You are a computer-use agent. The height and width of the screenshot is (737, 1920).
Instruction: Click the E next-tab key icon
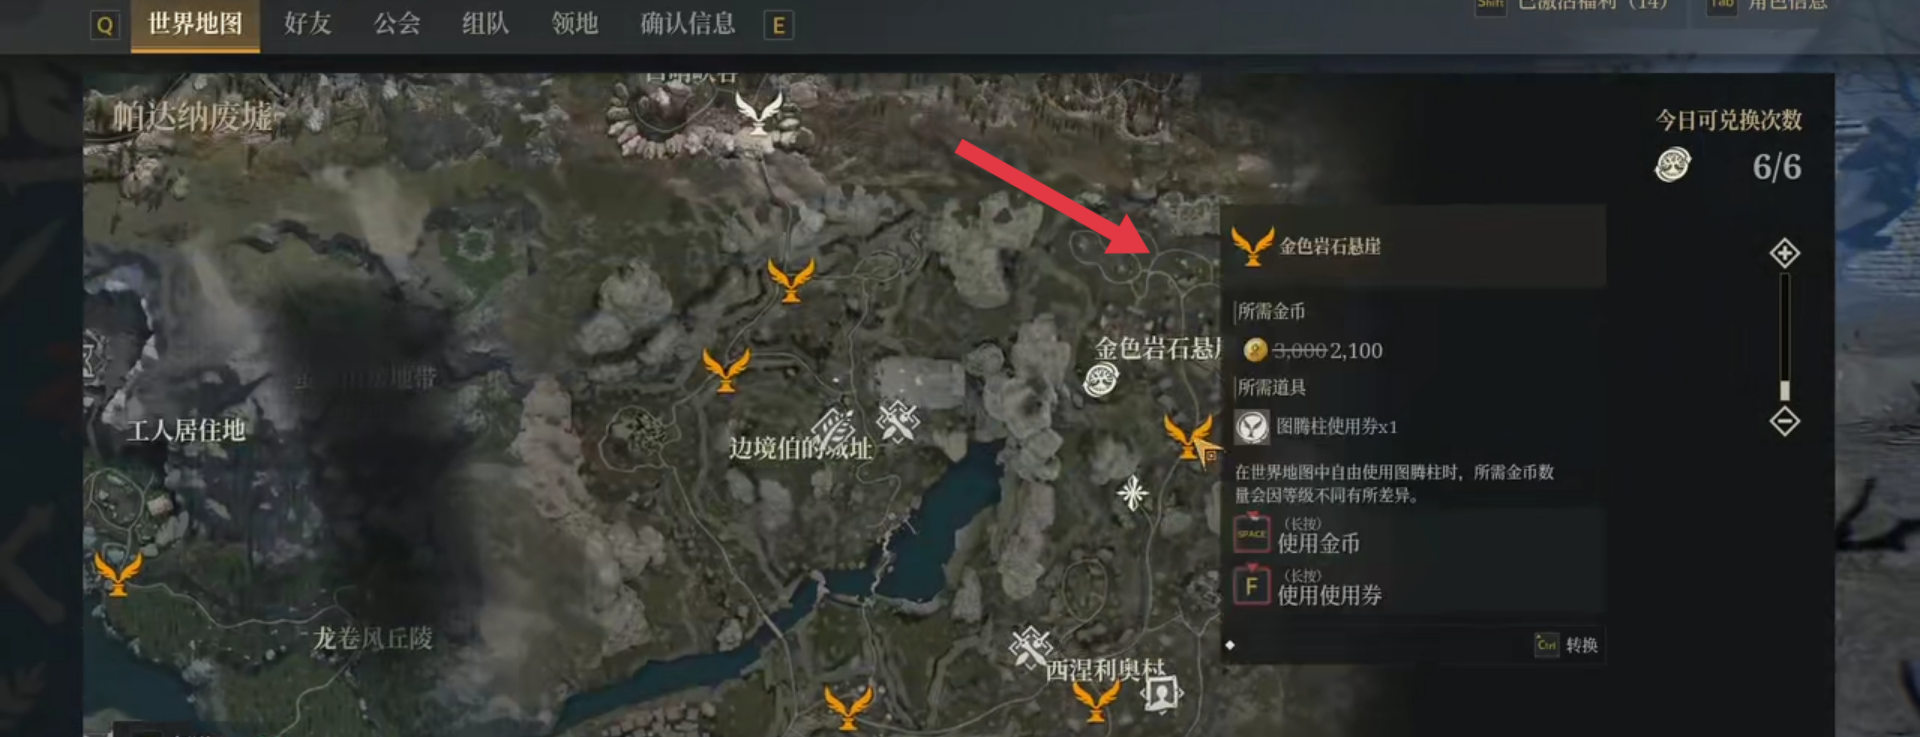point(778,25)
